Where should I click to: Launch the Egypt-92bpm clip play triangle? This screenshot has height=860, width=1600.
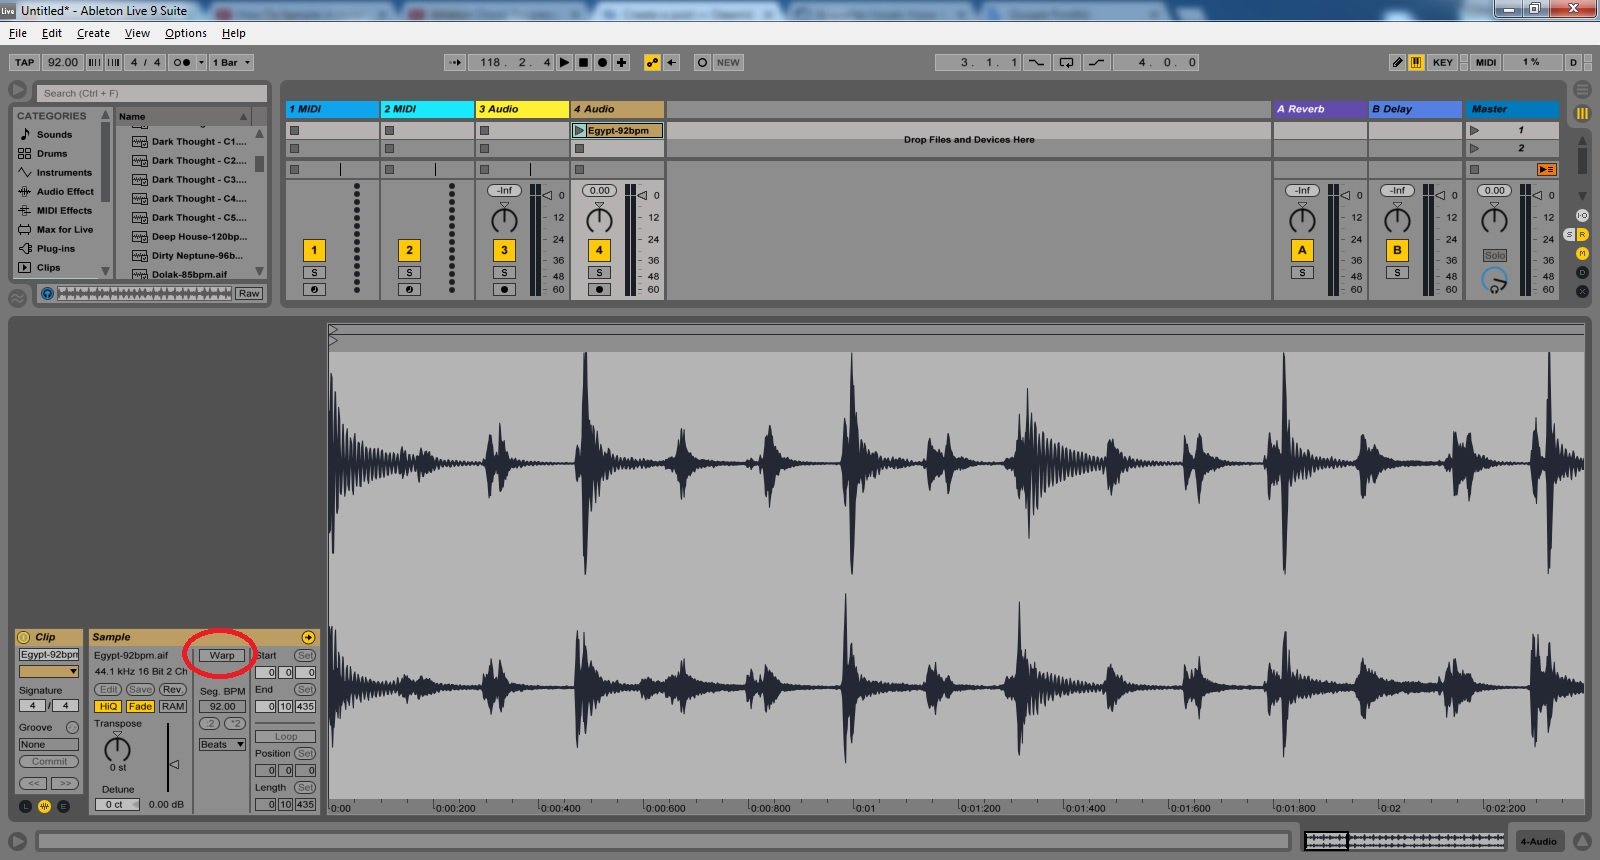(579, 131)
